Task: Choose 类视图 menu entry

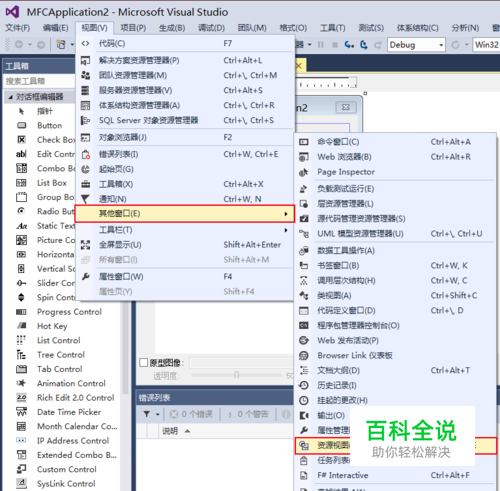Action: pos(396,295)
